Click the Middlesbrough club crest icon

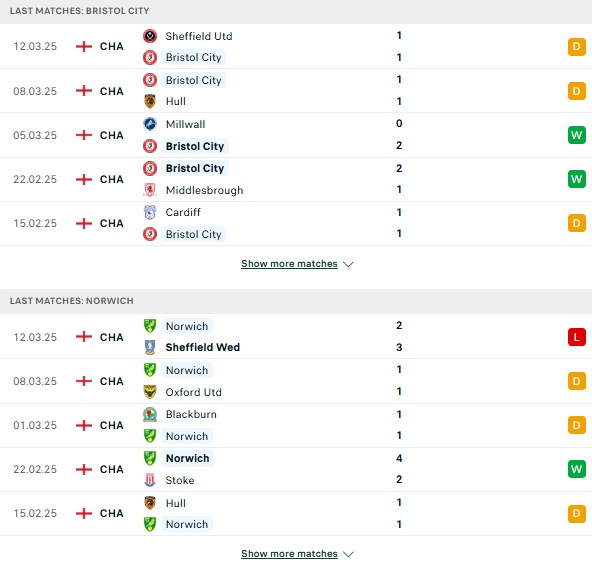pyautogui.click(x=150, y=190)
